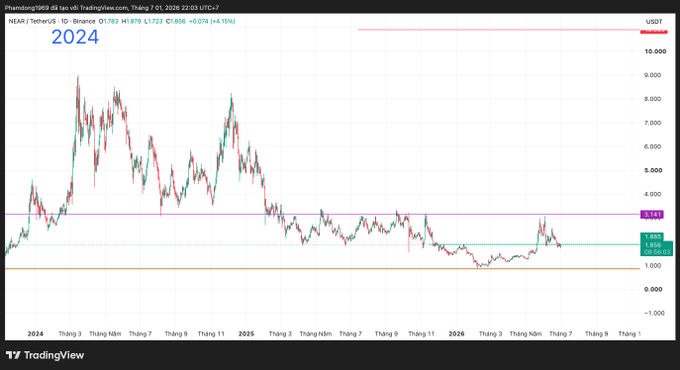This screenshot has width=680, height=370.
Task: Click the 5.000 price axis label
Action: coord(653,170)
